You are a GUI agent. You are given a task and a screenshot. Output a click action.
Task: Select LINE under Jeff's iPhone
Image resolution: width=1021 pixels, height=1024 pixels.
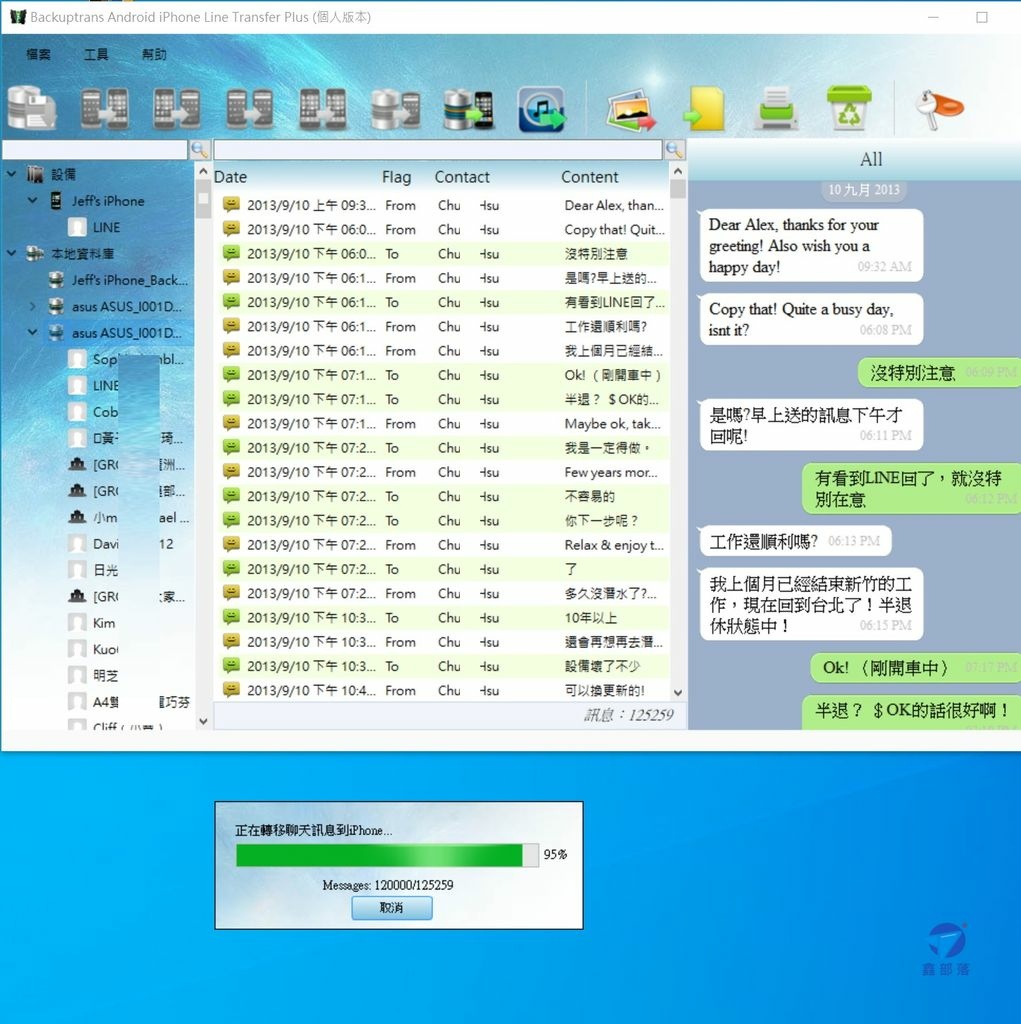click(106, 227)
